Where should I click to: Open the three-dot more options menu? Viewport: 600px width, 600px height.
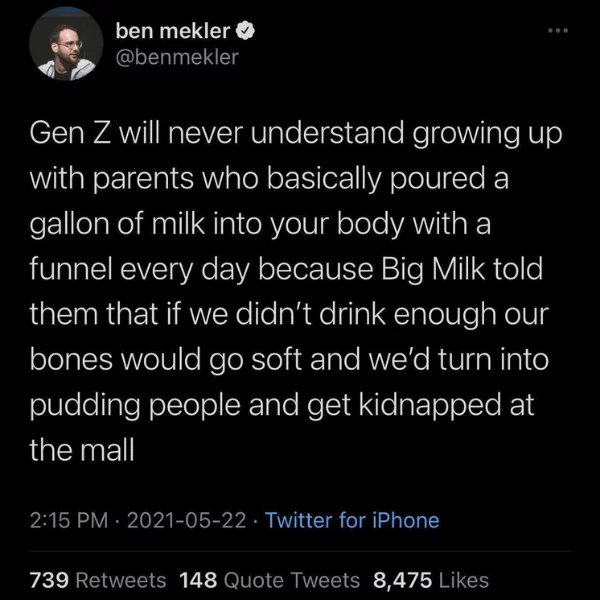[558, 30]
